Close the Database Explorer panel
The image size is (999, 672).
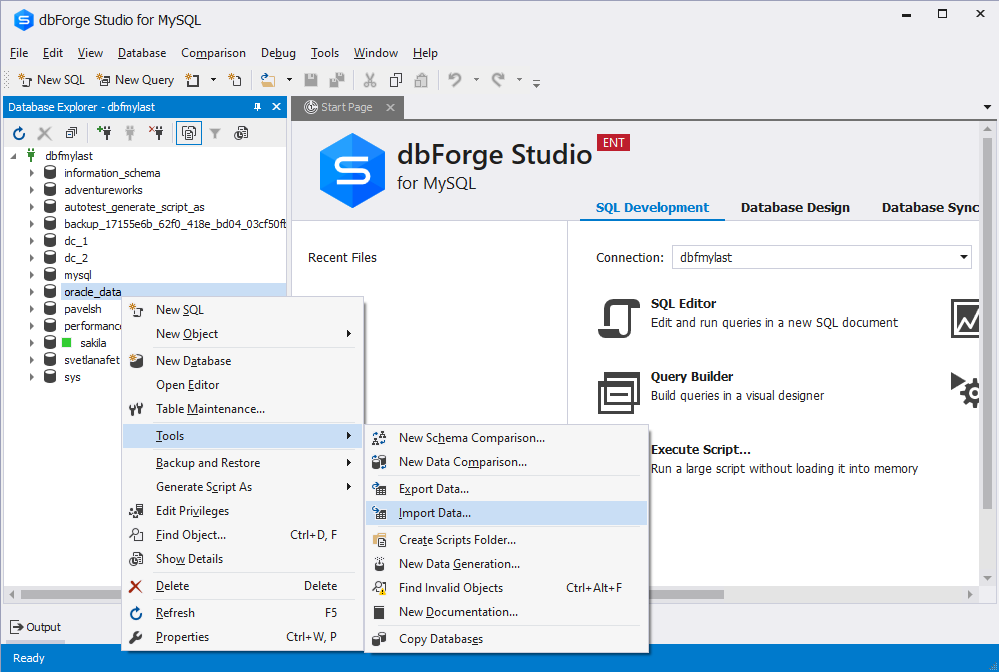coord(277,107)
